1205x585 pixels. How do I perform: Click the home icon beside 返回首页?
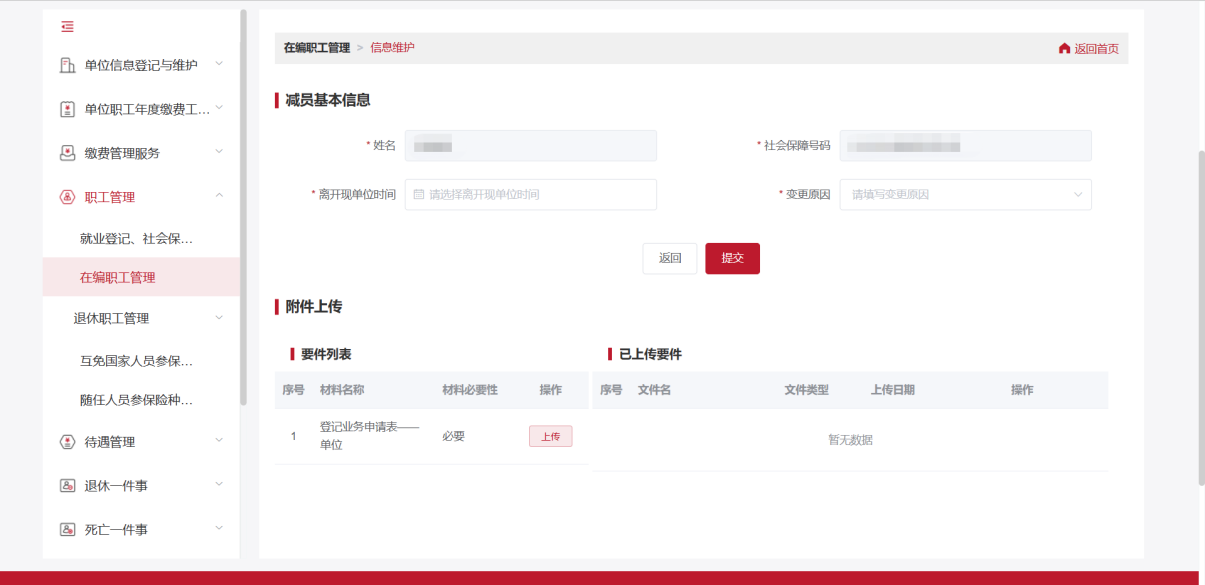click(1064, 47)
